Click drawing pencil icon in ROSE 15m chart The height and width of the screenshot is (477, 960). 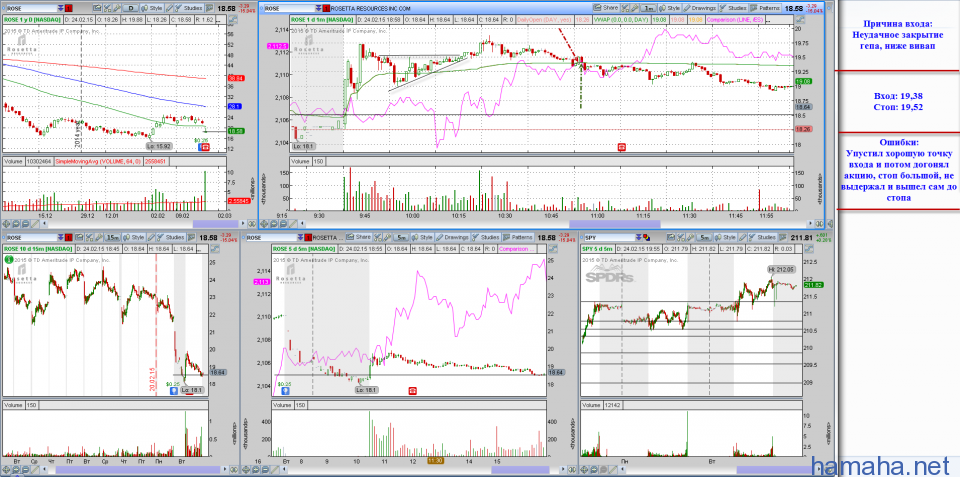pyautogui.click(x=151, y=238)
